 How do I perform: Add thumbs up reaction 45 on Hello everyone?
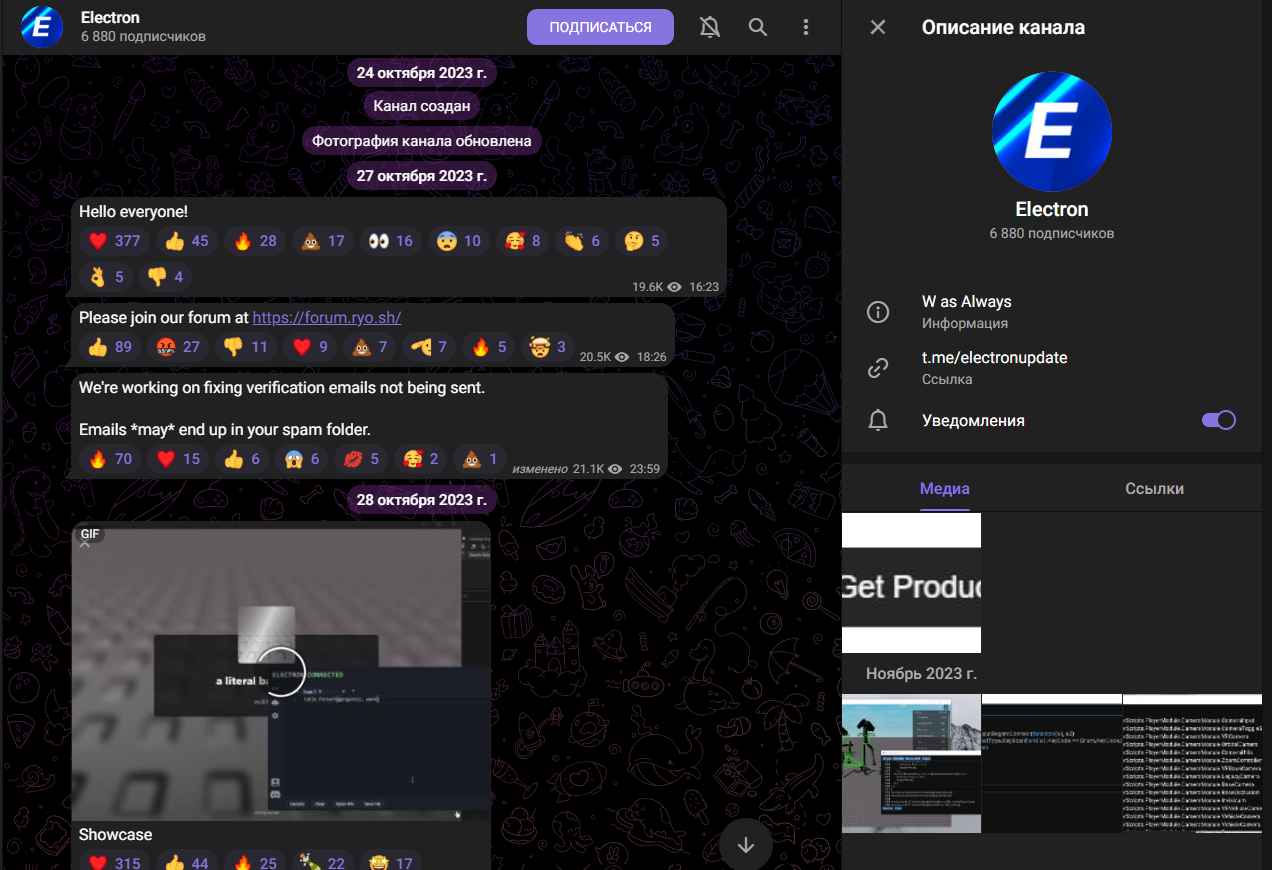pyautogui.click(x=187, y=241)
